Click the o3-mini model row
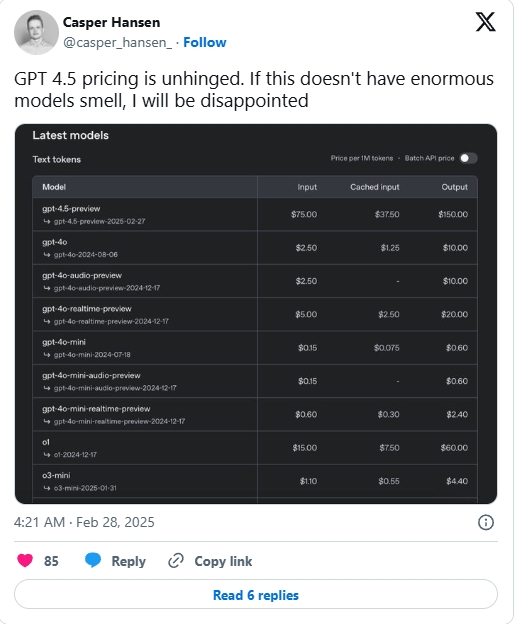The width and height of the screenshot is (514, 624). pos(255,481)
